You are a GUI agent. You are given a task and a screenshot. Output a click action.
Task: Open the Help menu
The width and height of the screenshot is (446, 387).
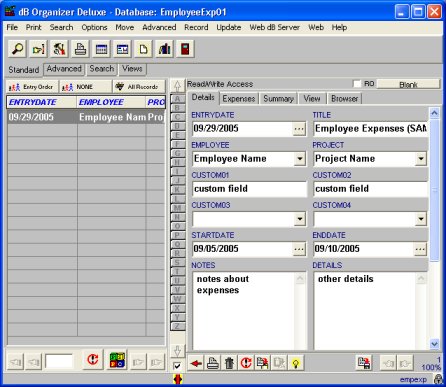click(x=339, y=27)
